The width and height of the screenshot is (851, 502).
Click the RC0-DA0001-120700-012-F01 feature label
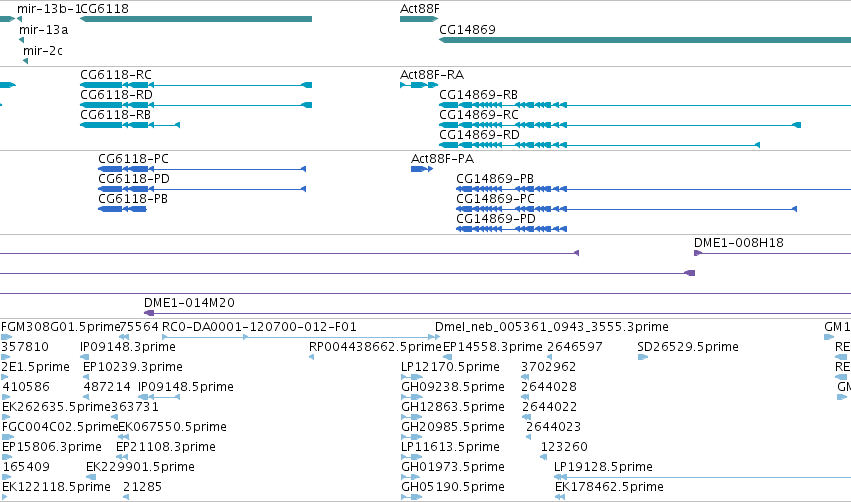click(x=259, y=327)
